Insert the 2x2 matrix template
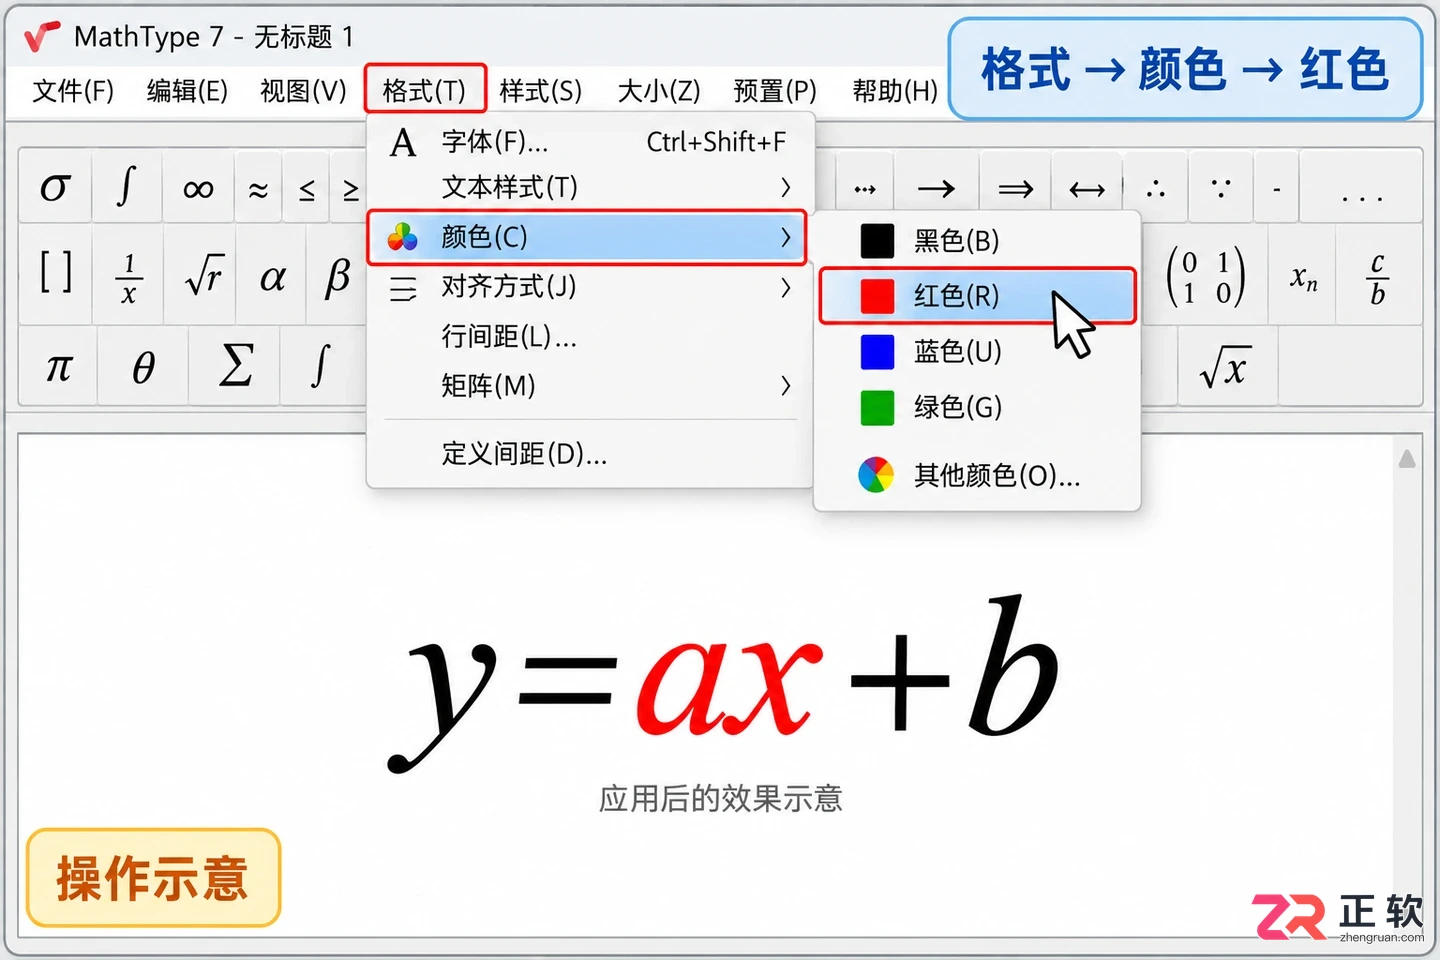The width and height of the screenshot is (1440, 960). tap(1205, 276)
